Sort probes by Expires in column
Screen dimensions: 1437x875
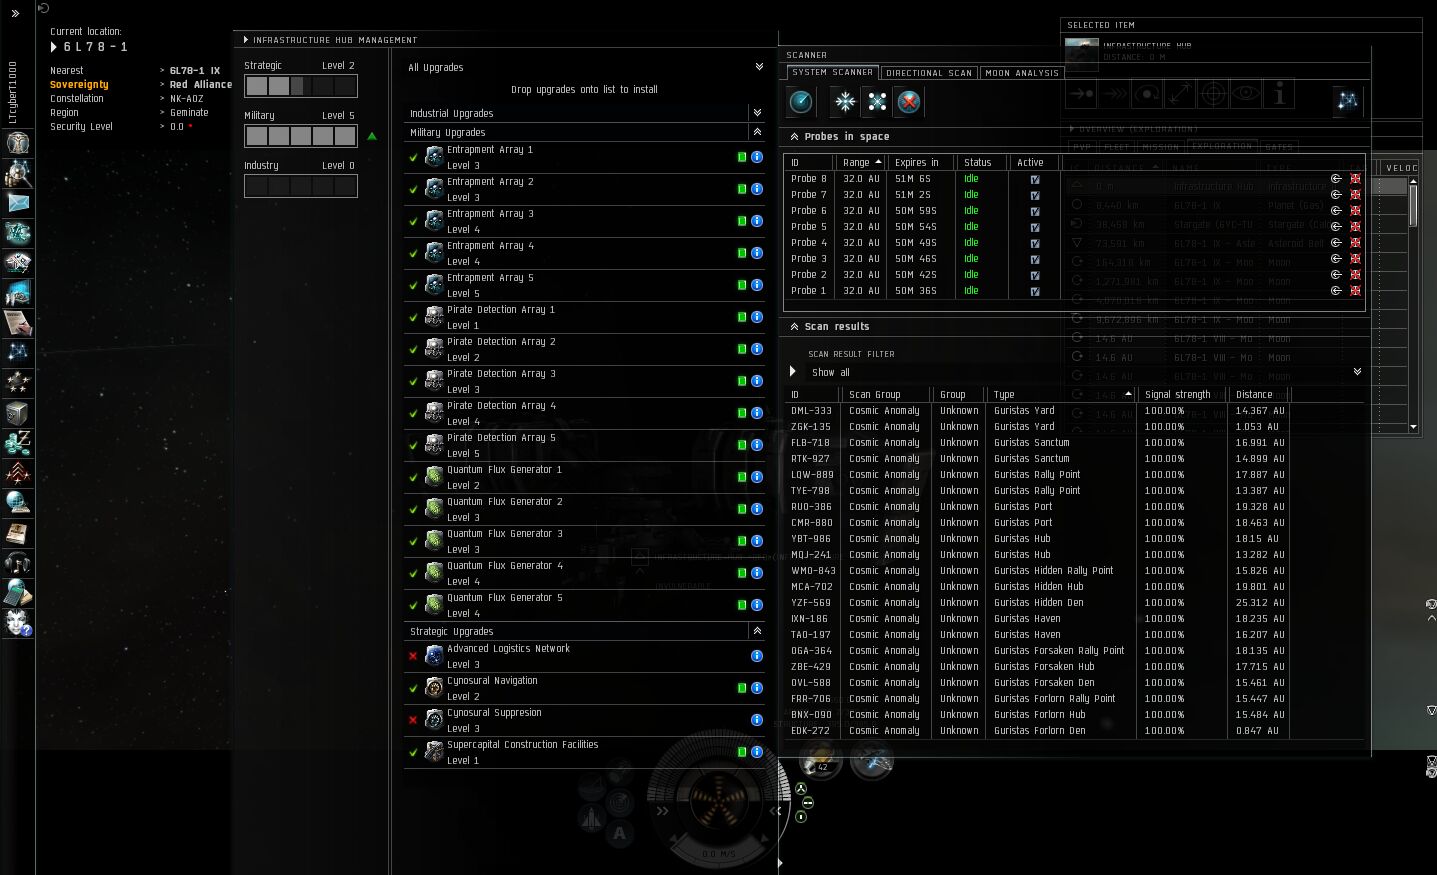click(921, 162)
